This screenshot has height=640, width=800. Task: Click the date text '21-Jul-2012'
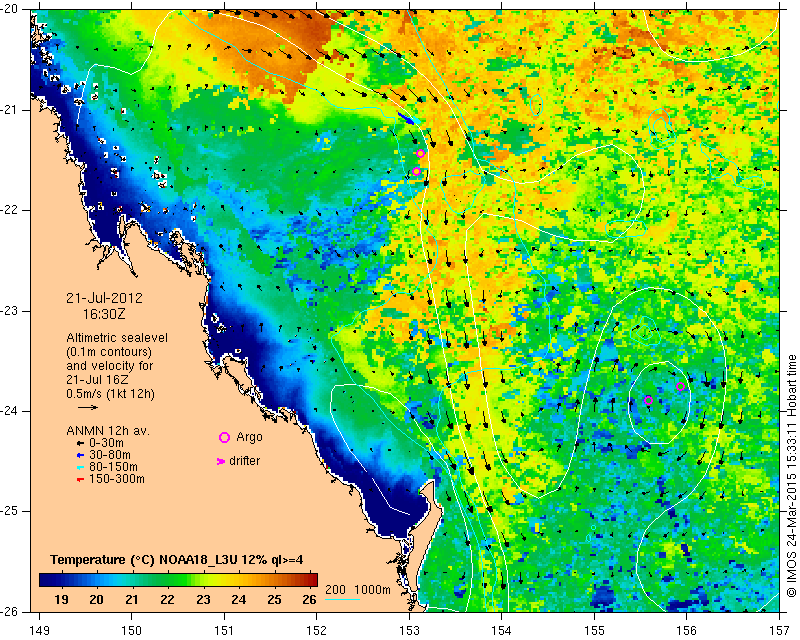coord(104,298)
